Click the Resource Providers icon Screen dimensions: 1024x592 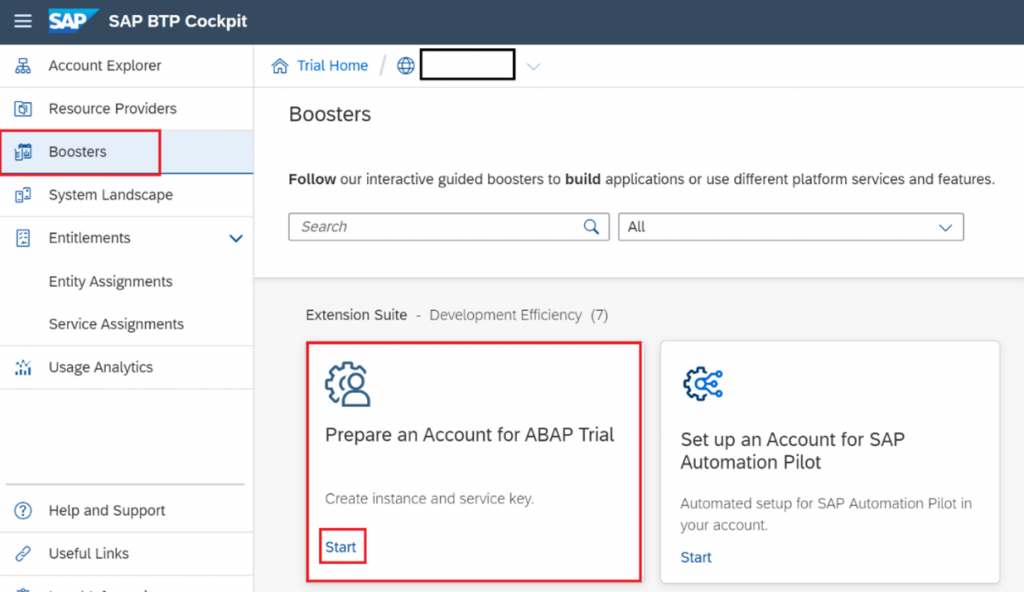pyautogui.click(x=23, y=108)
